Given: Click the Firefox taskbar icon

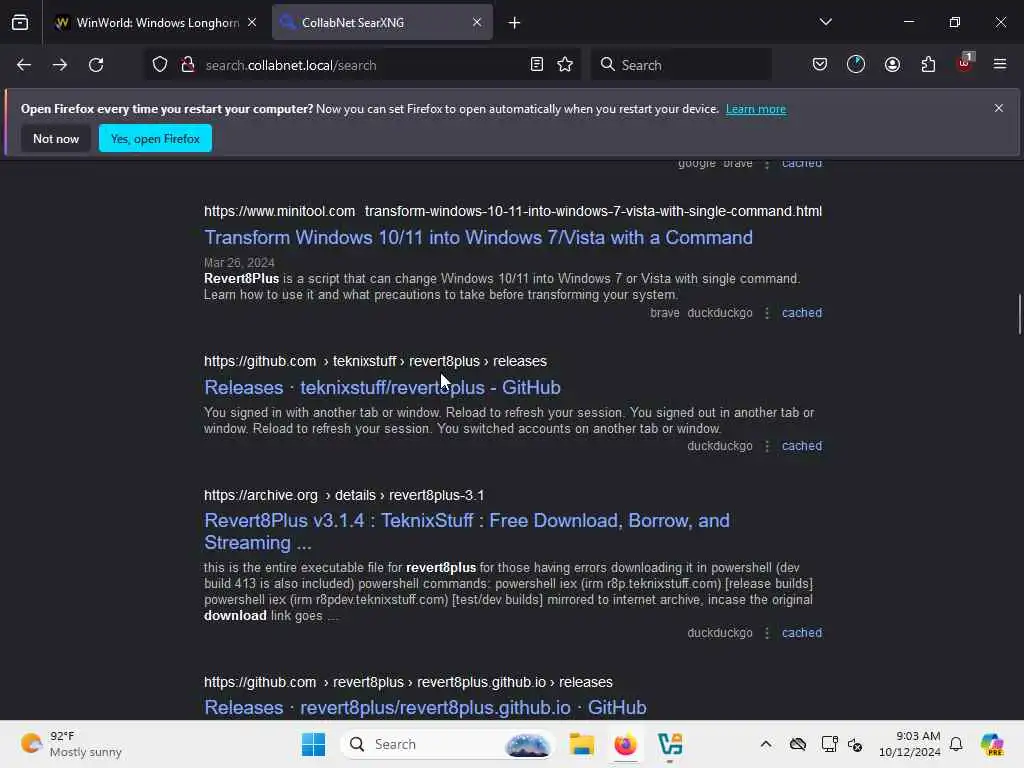Looking at the screenshot, I should pyautogui.click(x=626, y=744).
